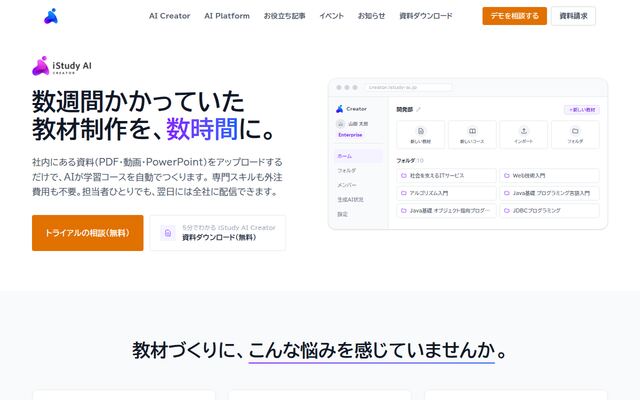The height and width of the screenshot is (400, 640).
Task: Click the iStudy logo in the header
Action: pyautogui.click(x=51, y=16)
